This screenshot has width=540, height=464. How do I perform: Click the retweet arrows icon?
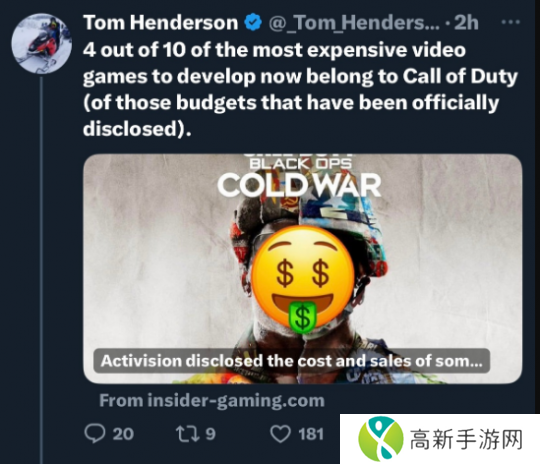tap(188, 434)
